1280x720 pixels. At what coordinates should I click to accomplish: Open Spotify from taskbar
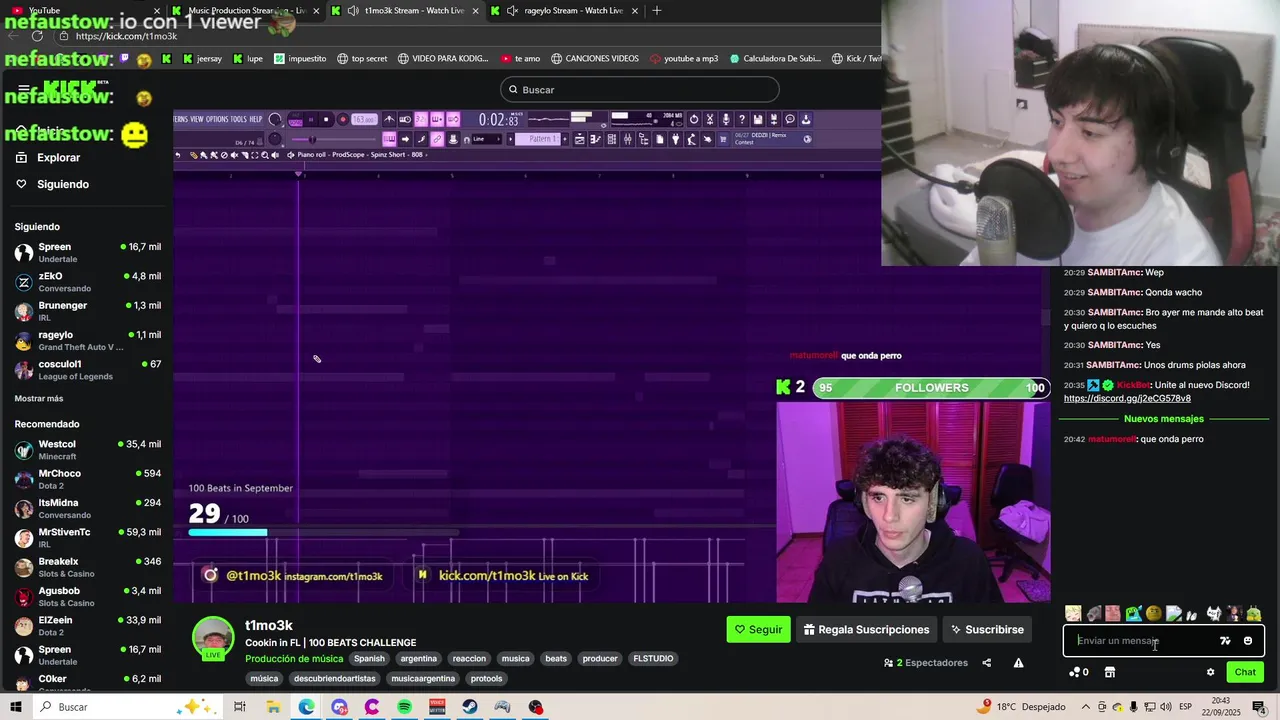click(x=404, y=707)
